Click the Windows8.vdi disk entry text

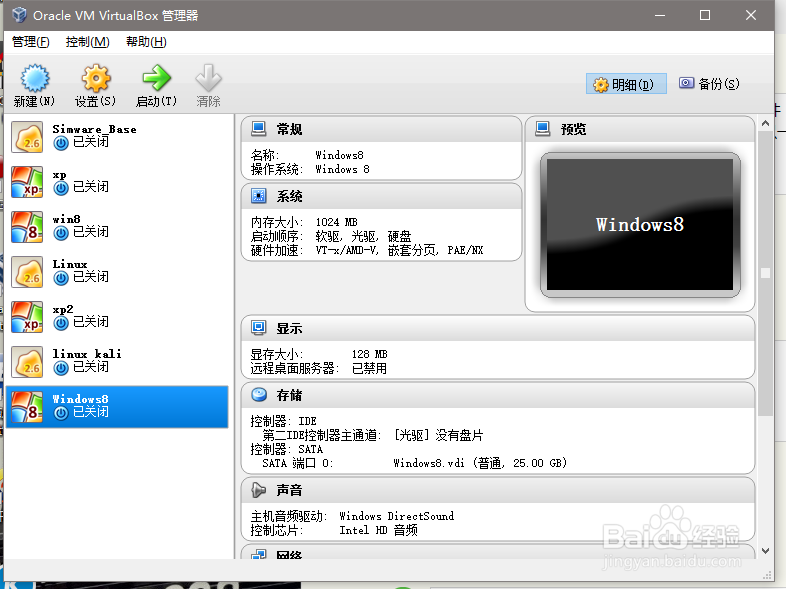(480, 463)
